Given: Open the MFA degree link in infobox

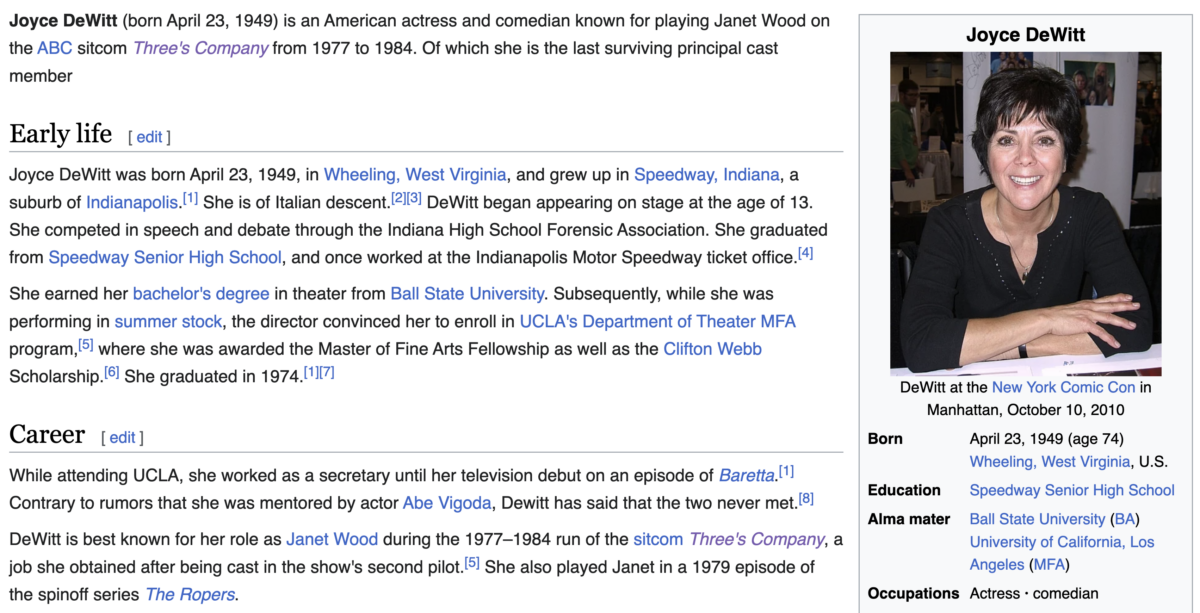Looking at the screenshot, I should pos(1047,564).
